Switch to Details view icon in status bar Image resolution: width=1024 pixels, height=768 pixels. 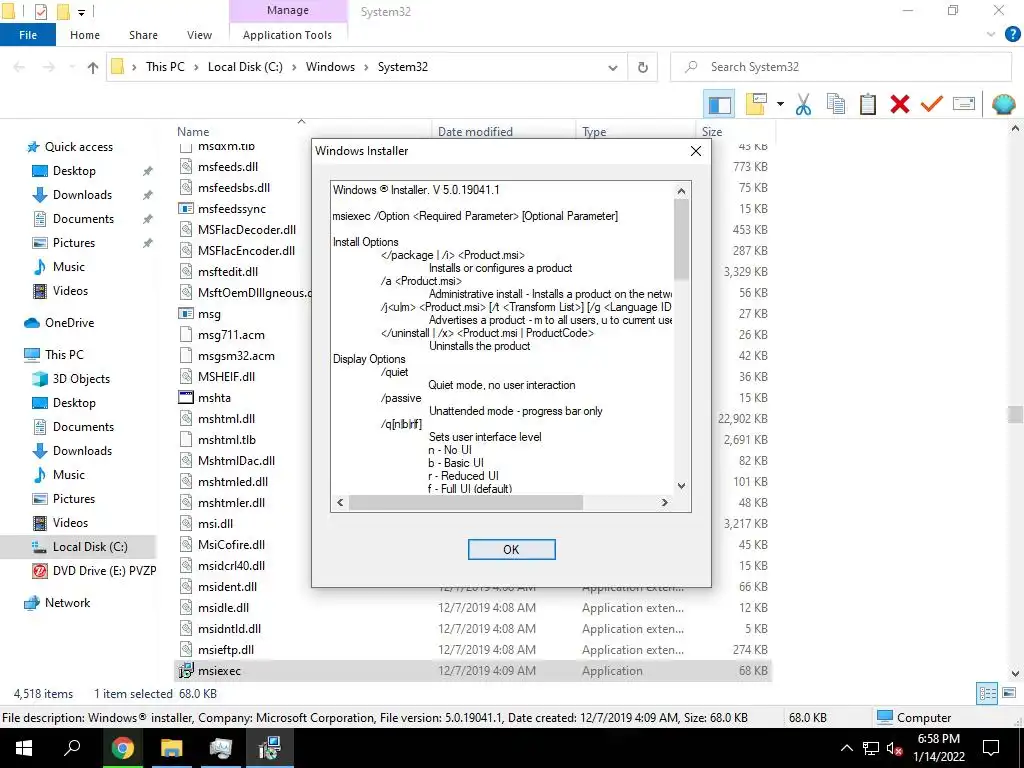click(x=987, y=694)
